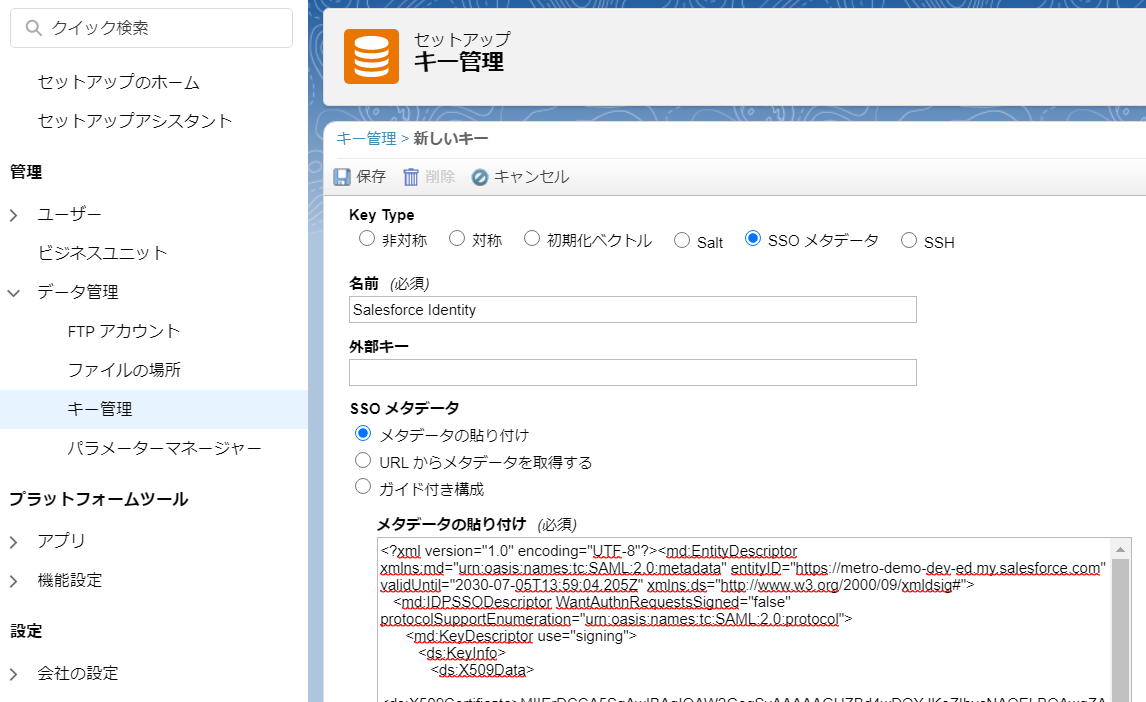Screen dimensions: 1146x702
Task: Click inside the 外部キー input field
Action: tap(630, 372)
